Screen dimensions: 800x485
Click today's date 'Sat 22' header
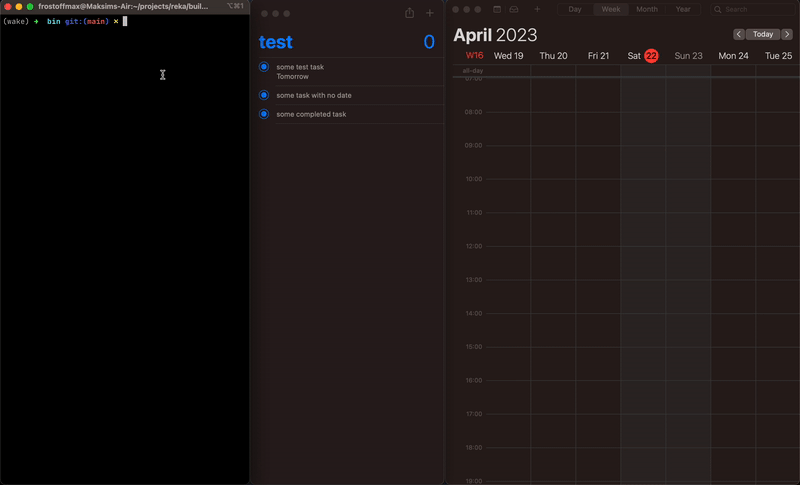(643, 56)
